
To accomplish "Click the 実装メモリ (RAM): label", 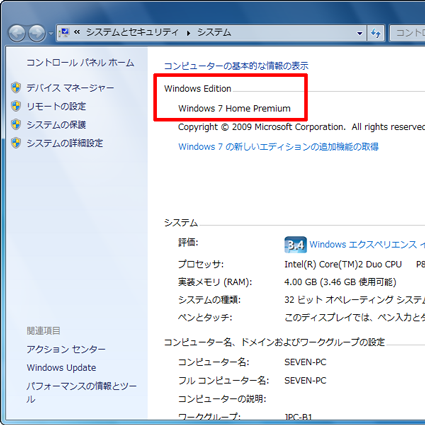I will click(x=215, y=282).
